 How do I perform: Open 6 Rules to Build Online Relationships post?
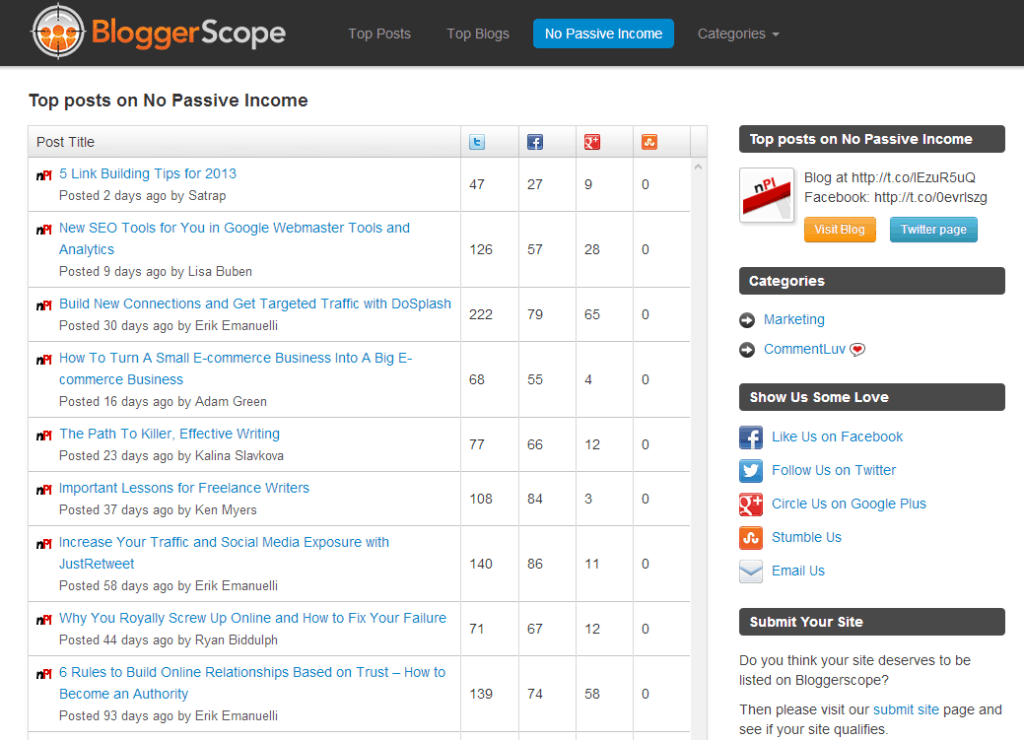[252, 683]
